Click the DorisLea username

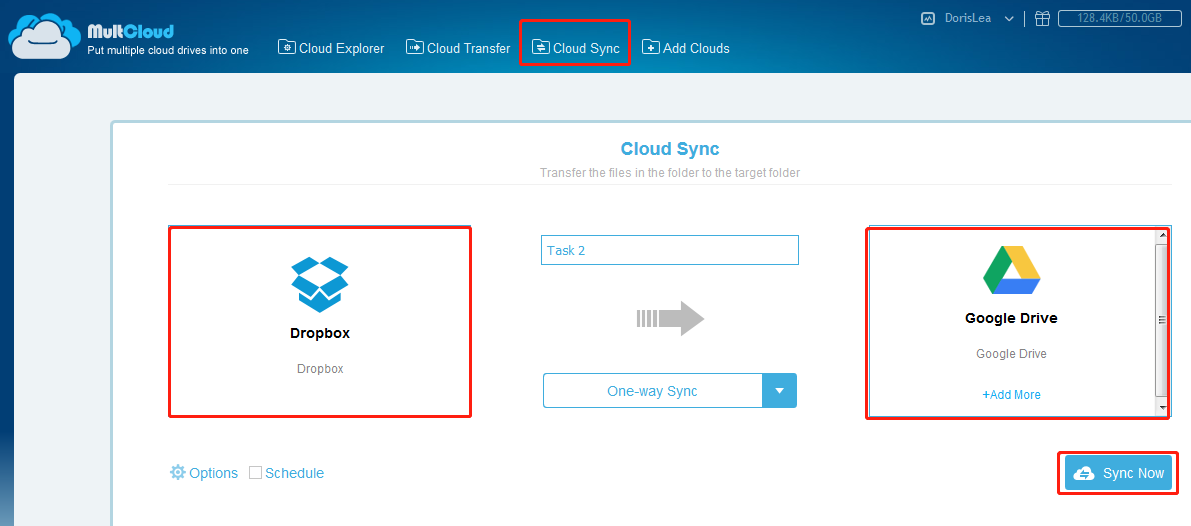pos(968,18)
